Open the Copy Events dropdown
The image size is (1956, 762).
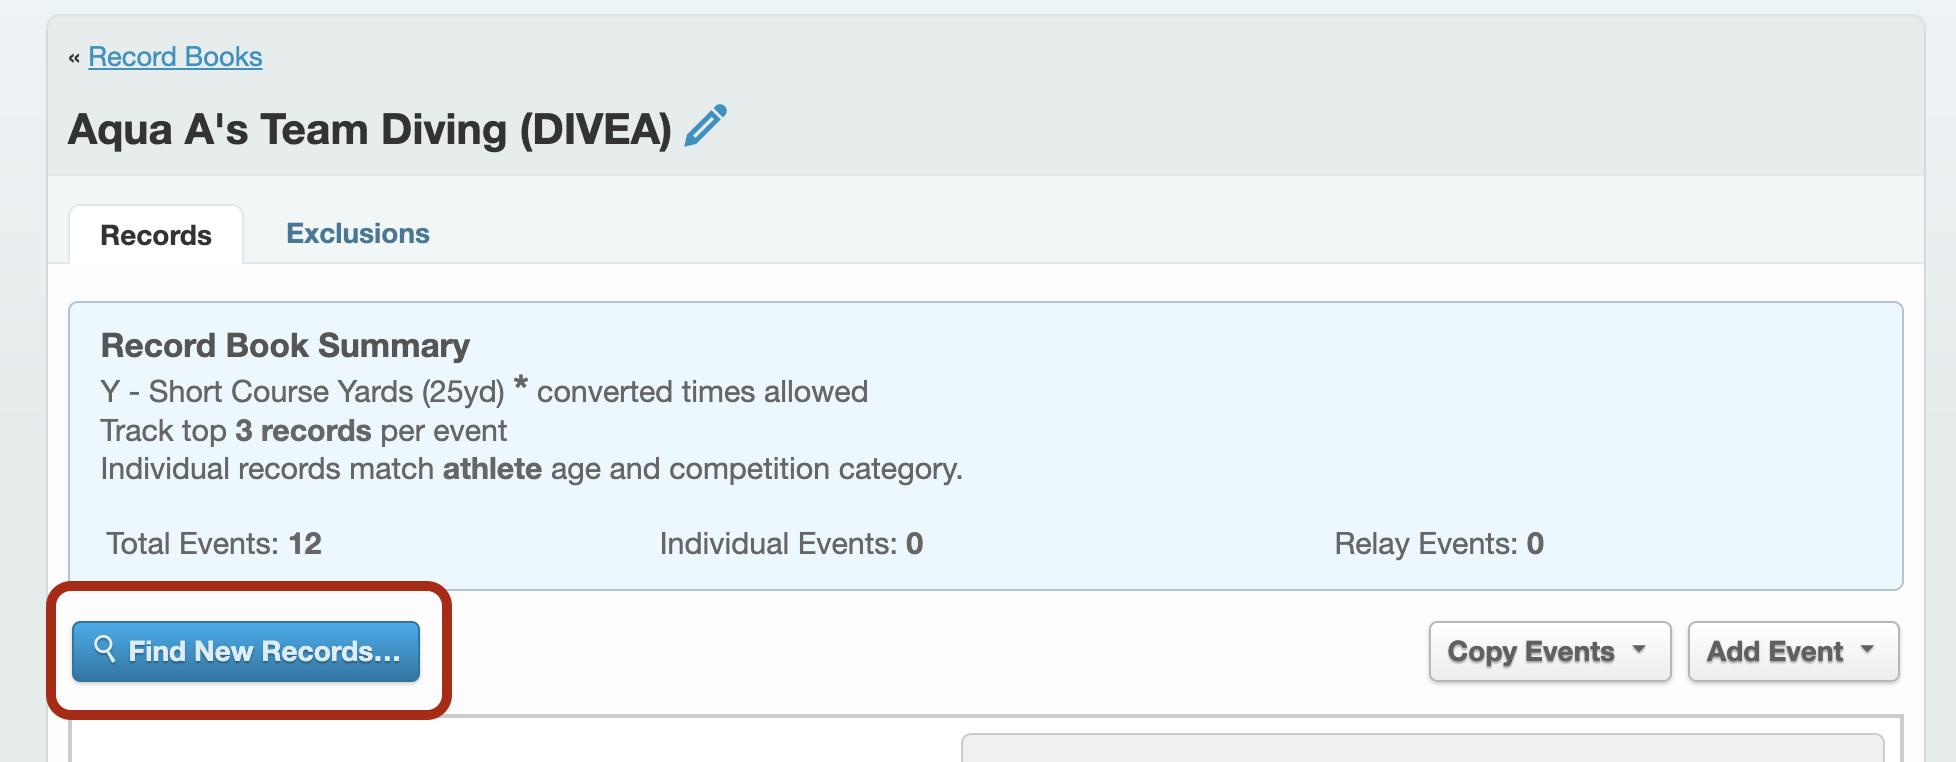pyautogui.click(x=1550, y=652)
